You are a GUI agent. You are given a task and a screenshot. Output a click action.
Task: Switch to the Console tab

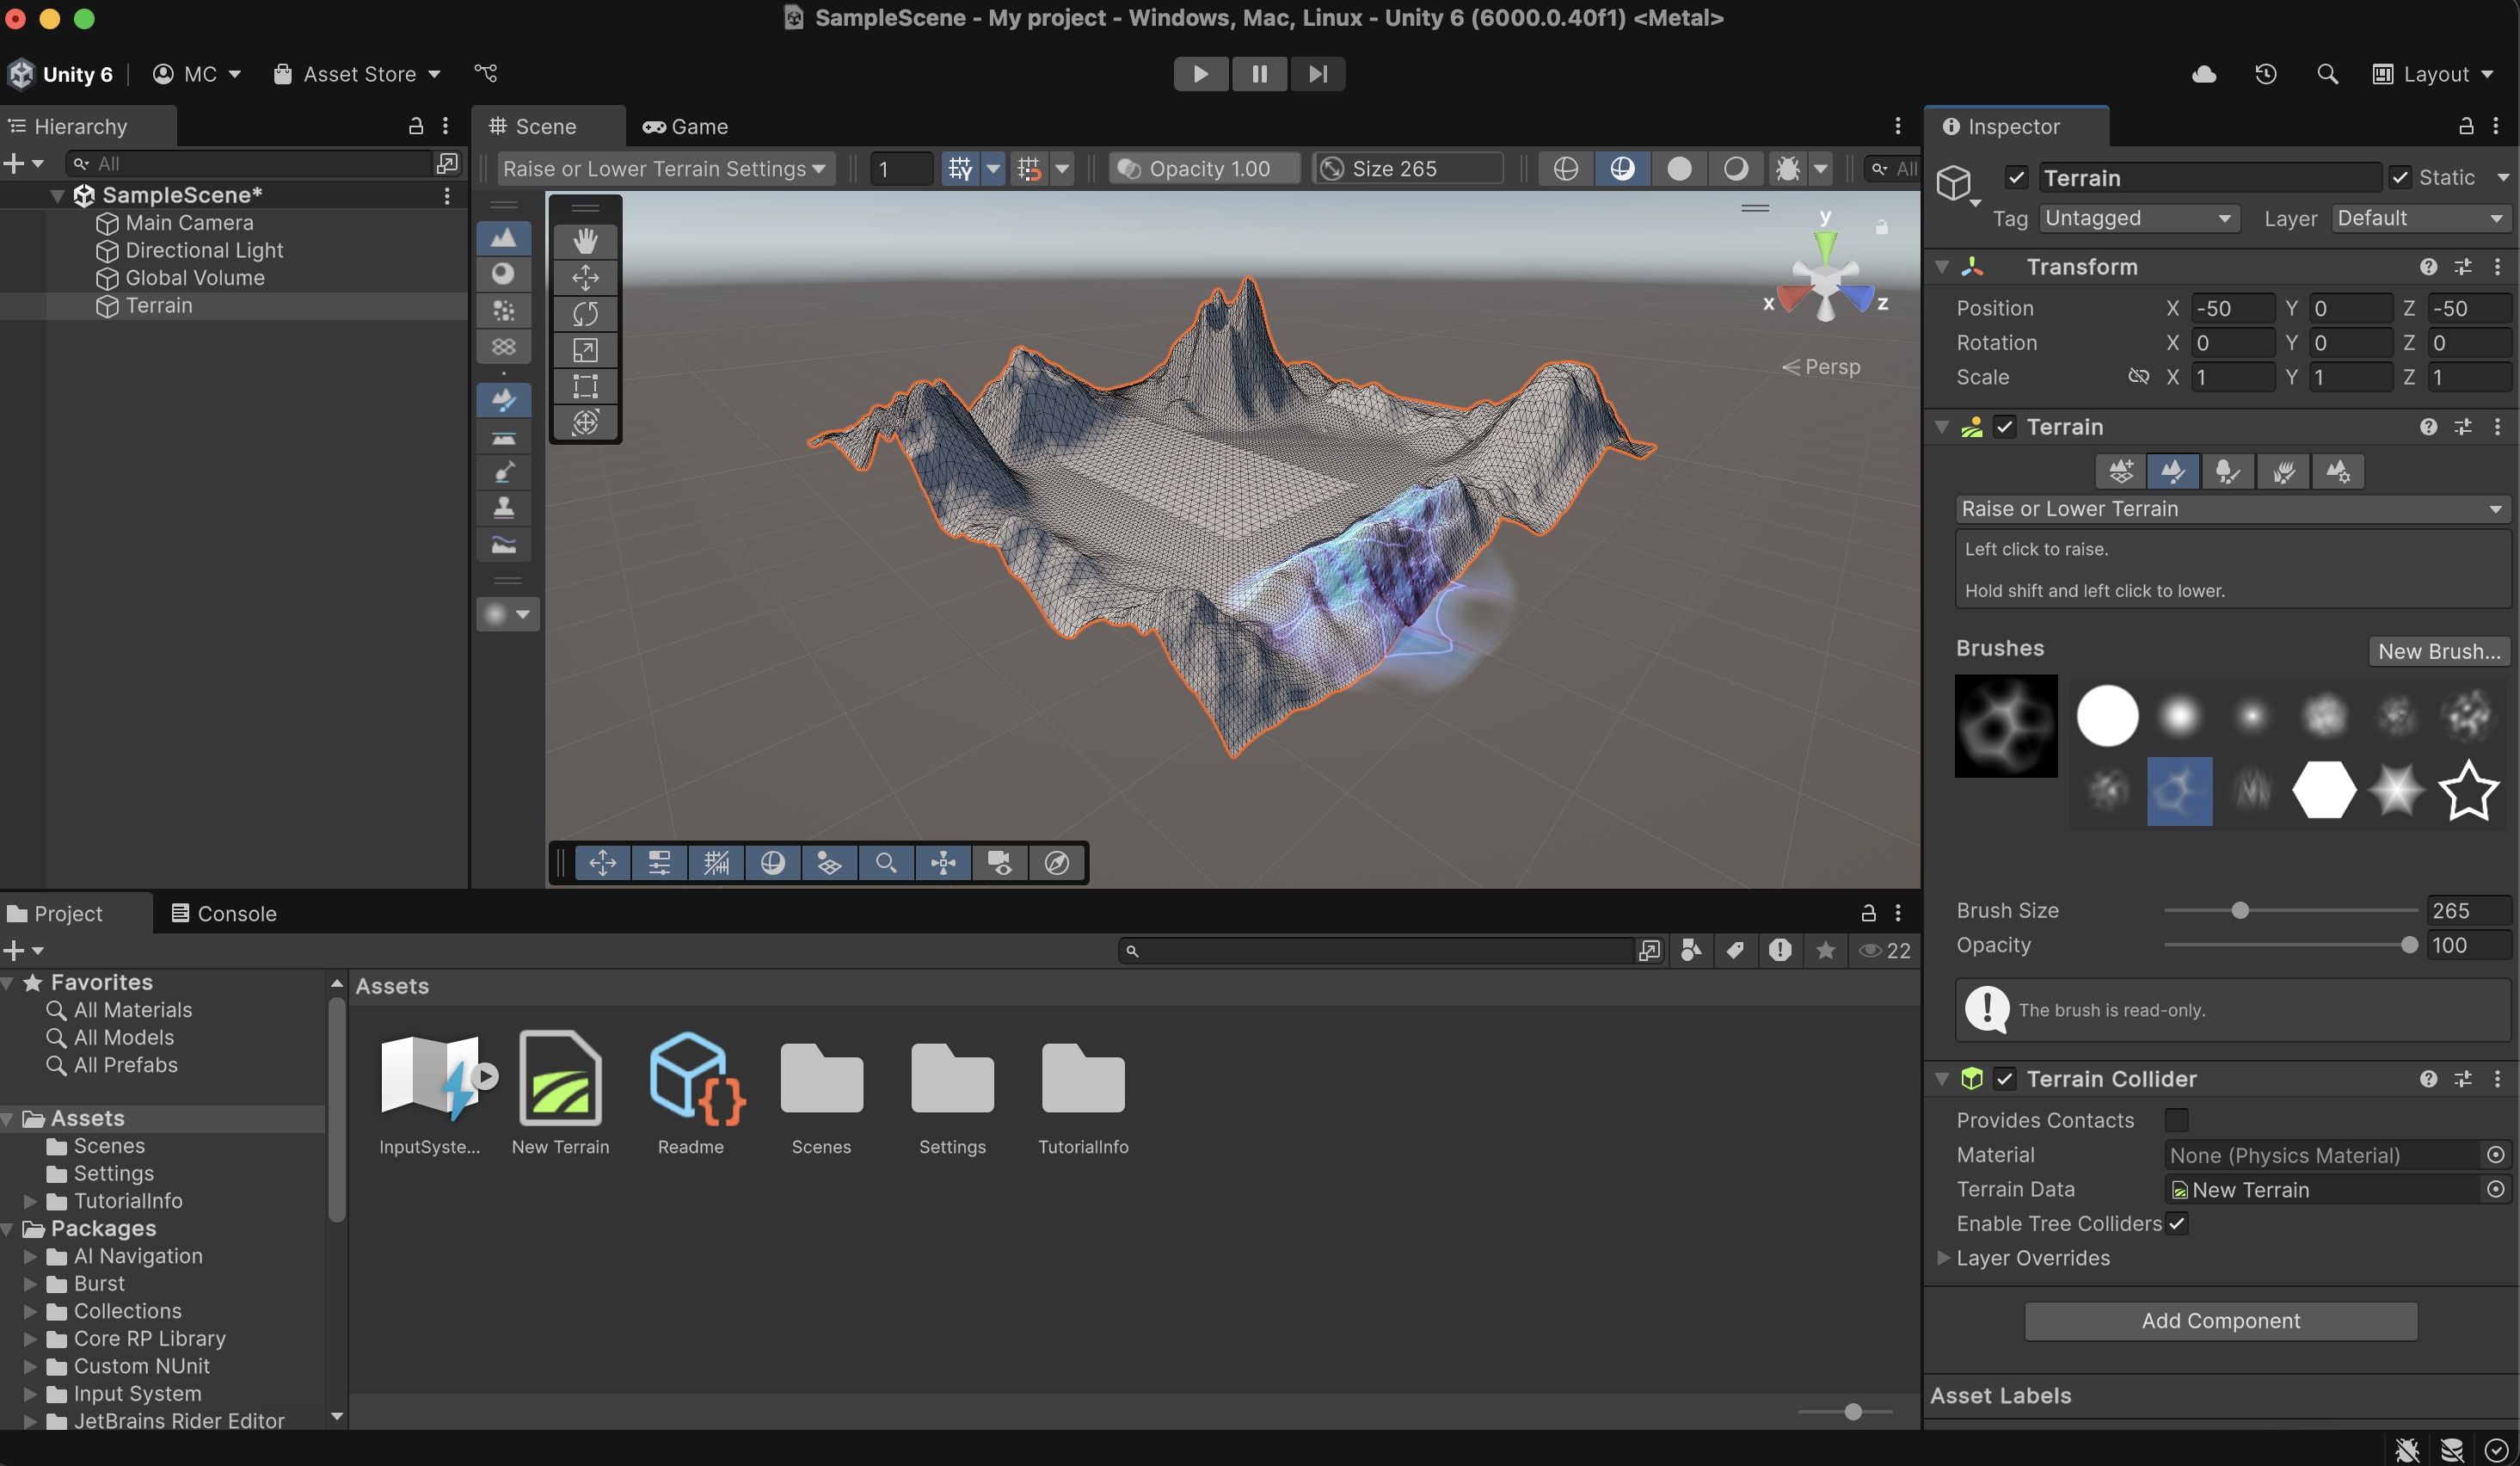click(x=224, y=913)
